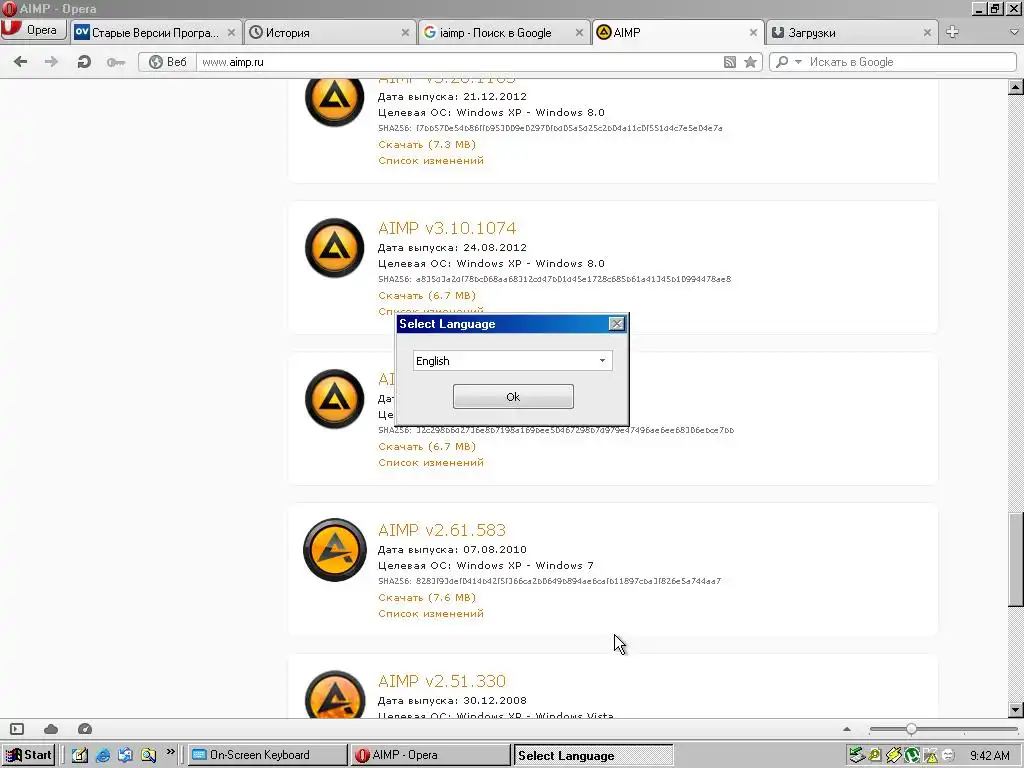Switch to AIMP - Opera taskbar button

[430, 755]
